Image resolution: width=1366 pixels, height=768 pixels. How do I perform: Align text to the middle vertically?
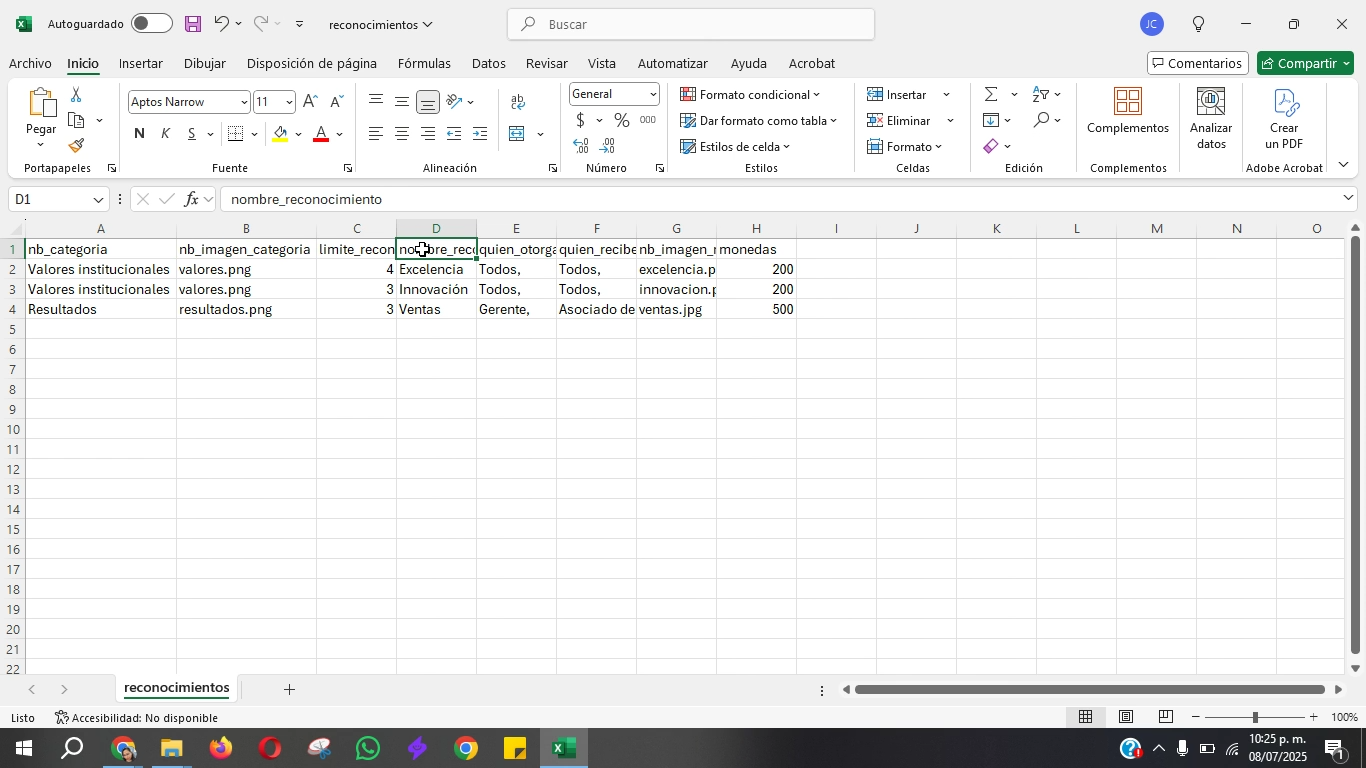[402, 101]
